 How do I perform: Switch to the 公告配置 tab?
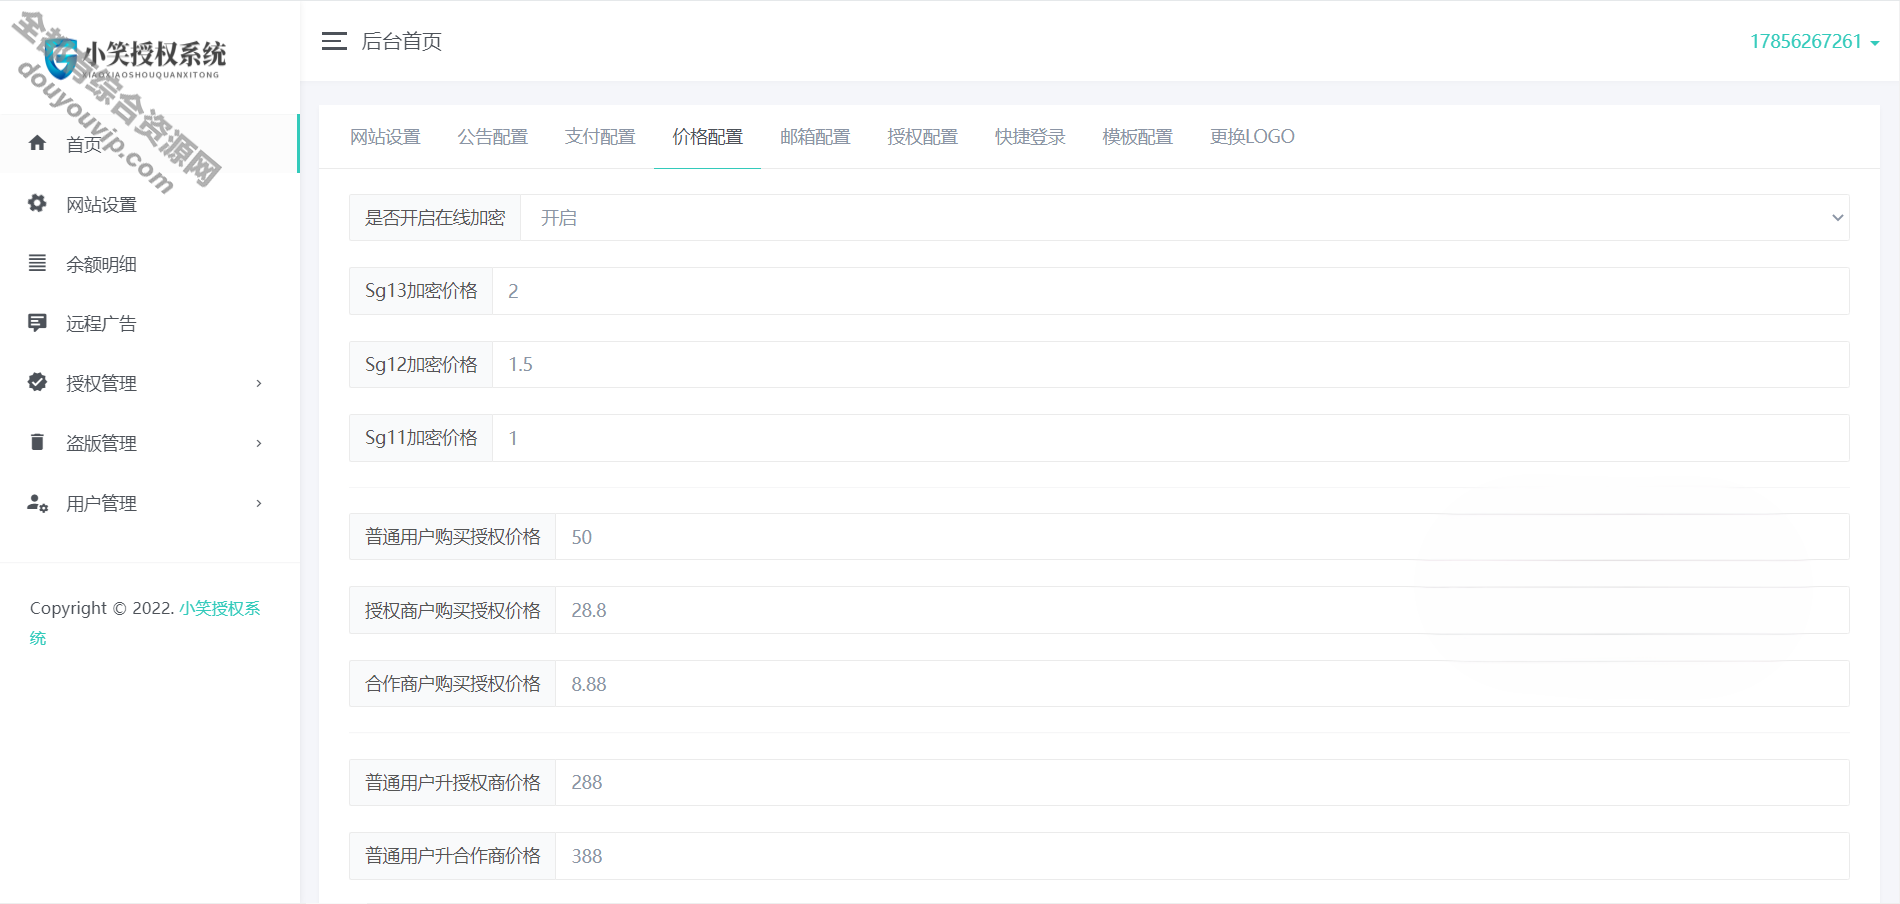tap(492, 137)
